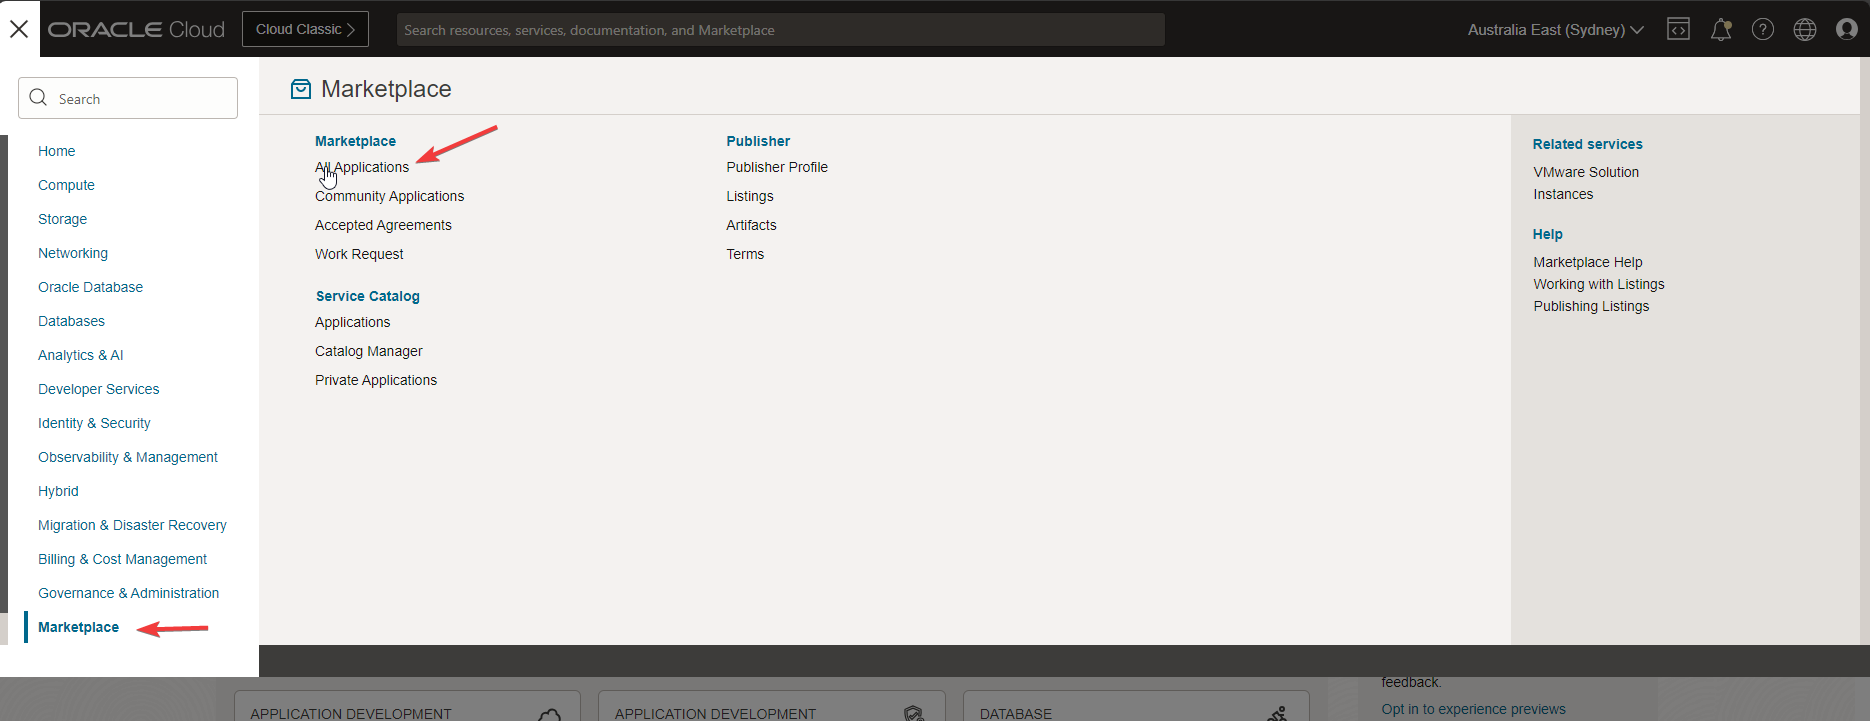Open the user profile avatar icon
The width and height of the screenshot is (1870, 721).
tap(1847, 30)
